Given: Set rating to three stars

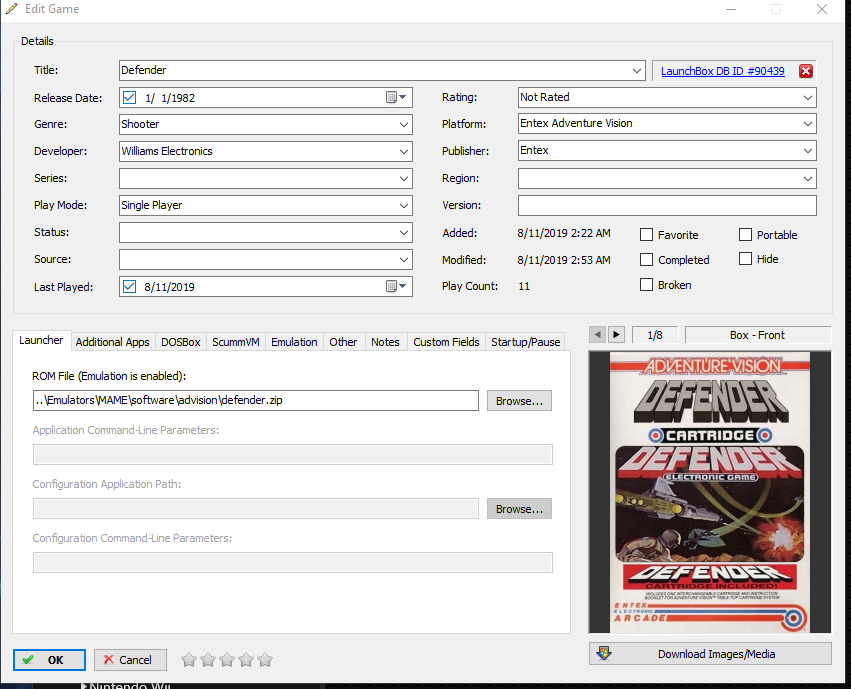Looking at the screenshot, I should [x=227, y=660].
